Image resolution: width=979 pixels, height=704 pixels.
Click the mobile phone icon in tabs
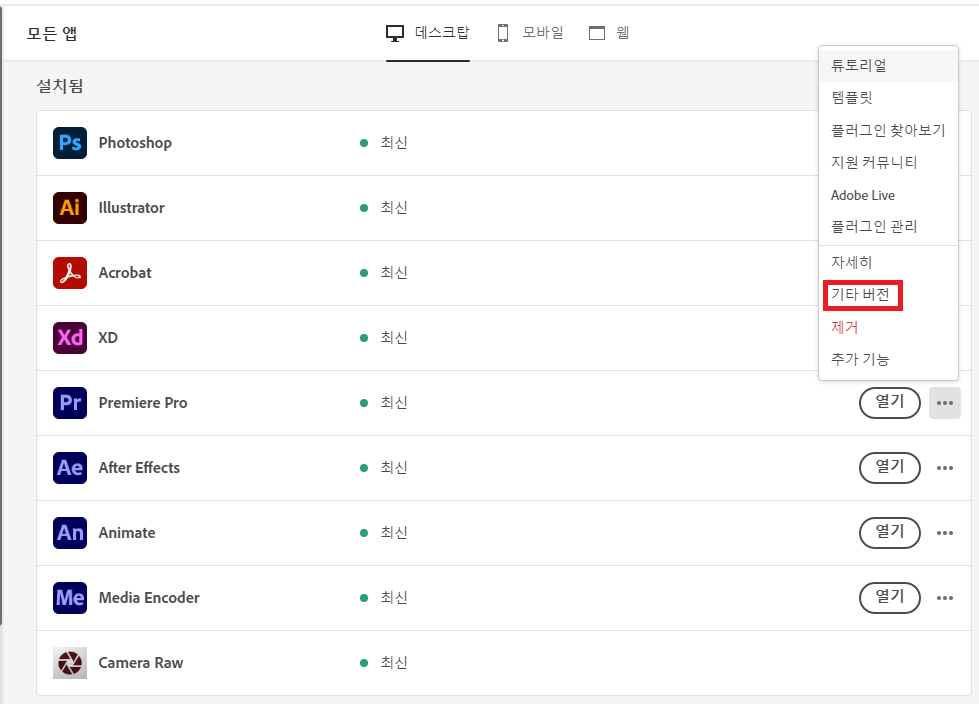point(503,32)
